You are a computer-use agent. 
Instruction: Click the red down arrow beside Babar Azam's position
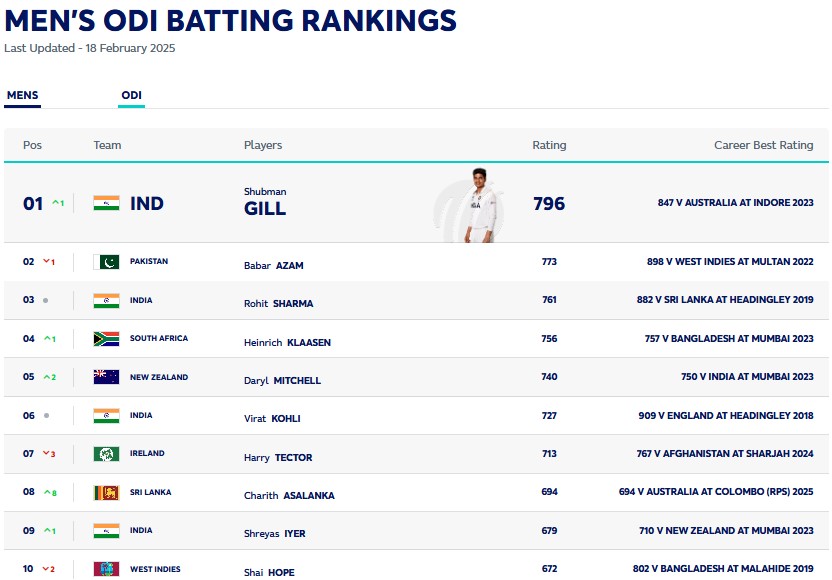tap(45, 262)
